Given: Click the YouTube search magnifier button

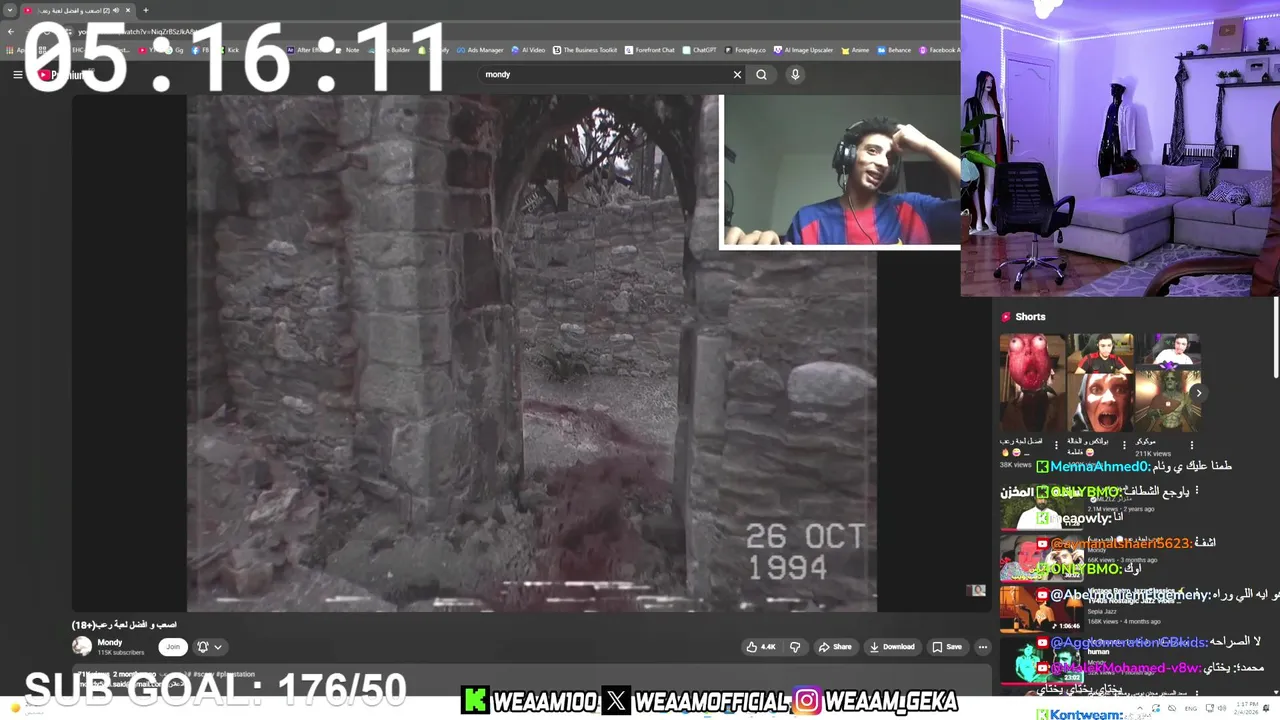Looking at the screenshot, I should 762,74.
